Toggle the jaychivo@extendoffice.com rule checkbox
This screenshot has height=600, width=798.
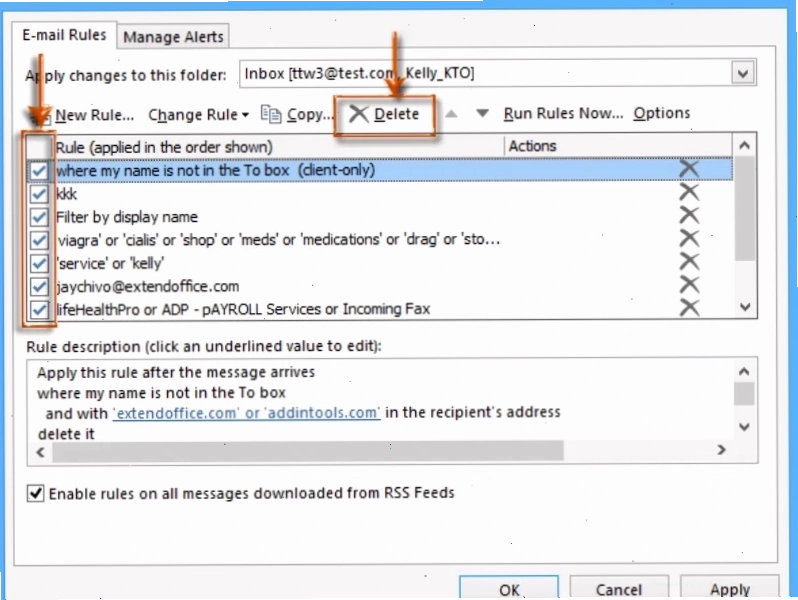[39, 287]
